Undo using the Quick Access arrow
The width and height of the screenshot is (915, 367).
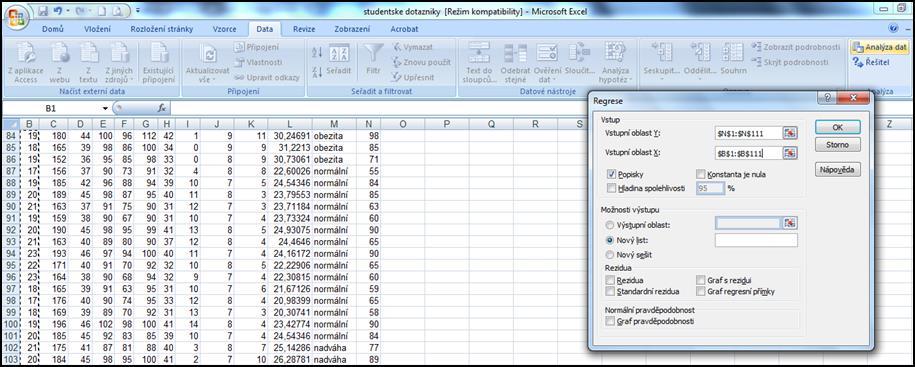point(58,11)
